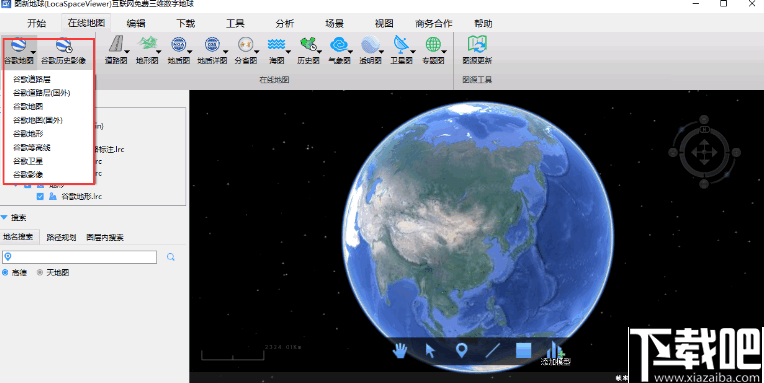Select the 历史图 history map icon

308,44
